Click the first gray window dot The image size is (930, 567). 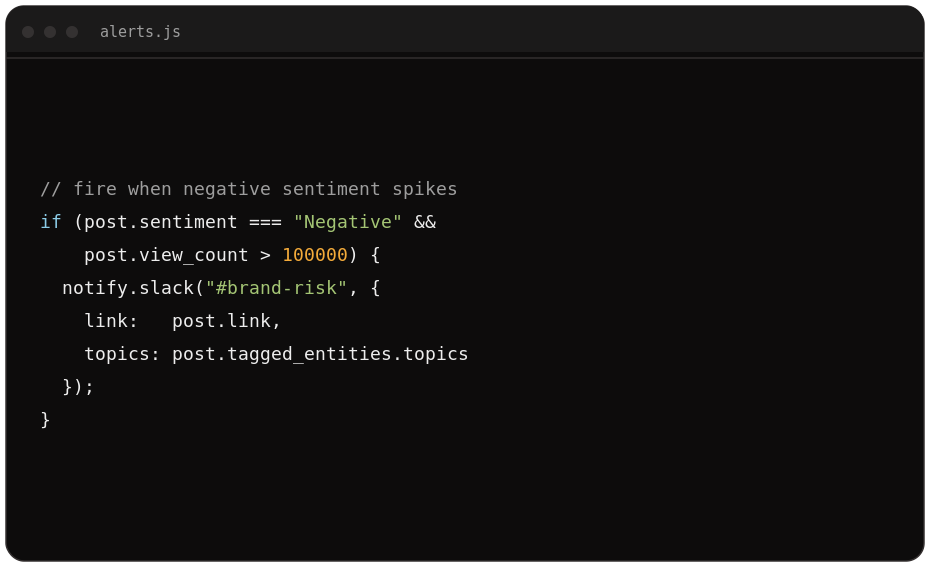(28, 32)
